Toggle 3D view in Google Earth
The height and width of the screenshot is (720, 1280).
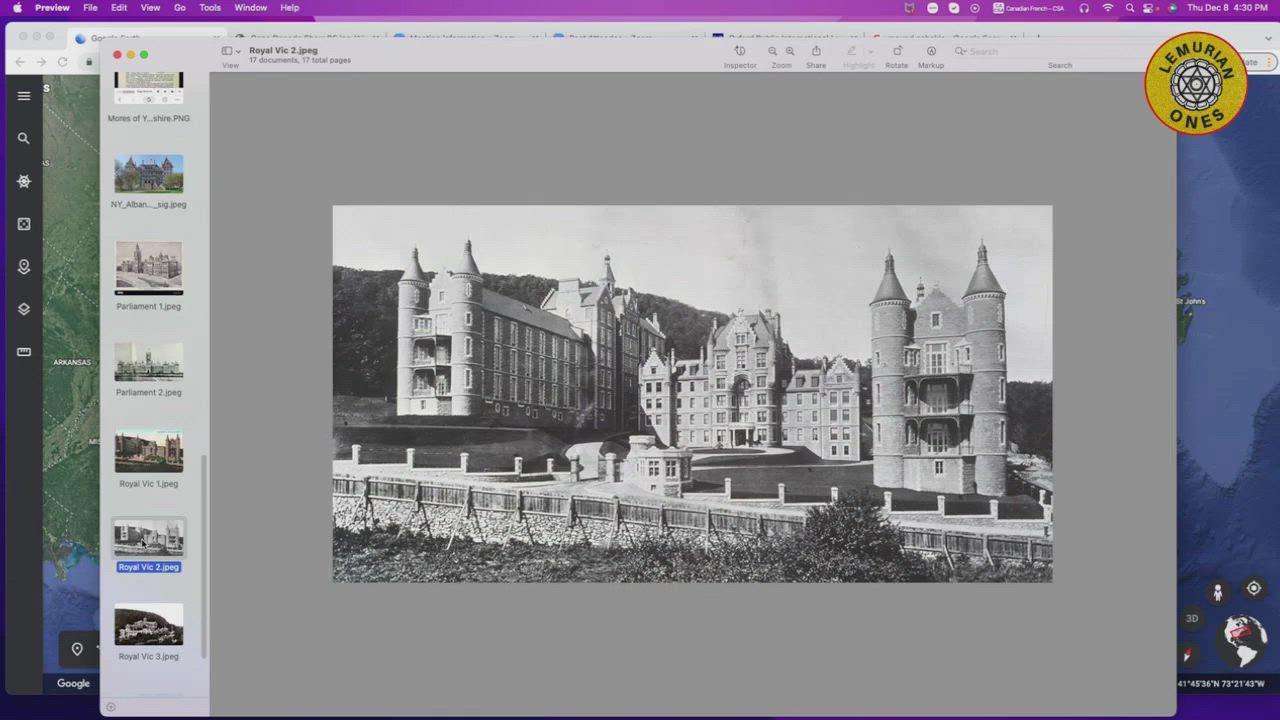tap(1192, 618)
